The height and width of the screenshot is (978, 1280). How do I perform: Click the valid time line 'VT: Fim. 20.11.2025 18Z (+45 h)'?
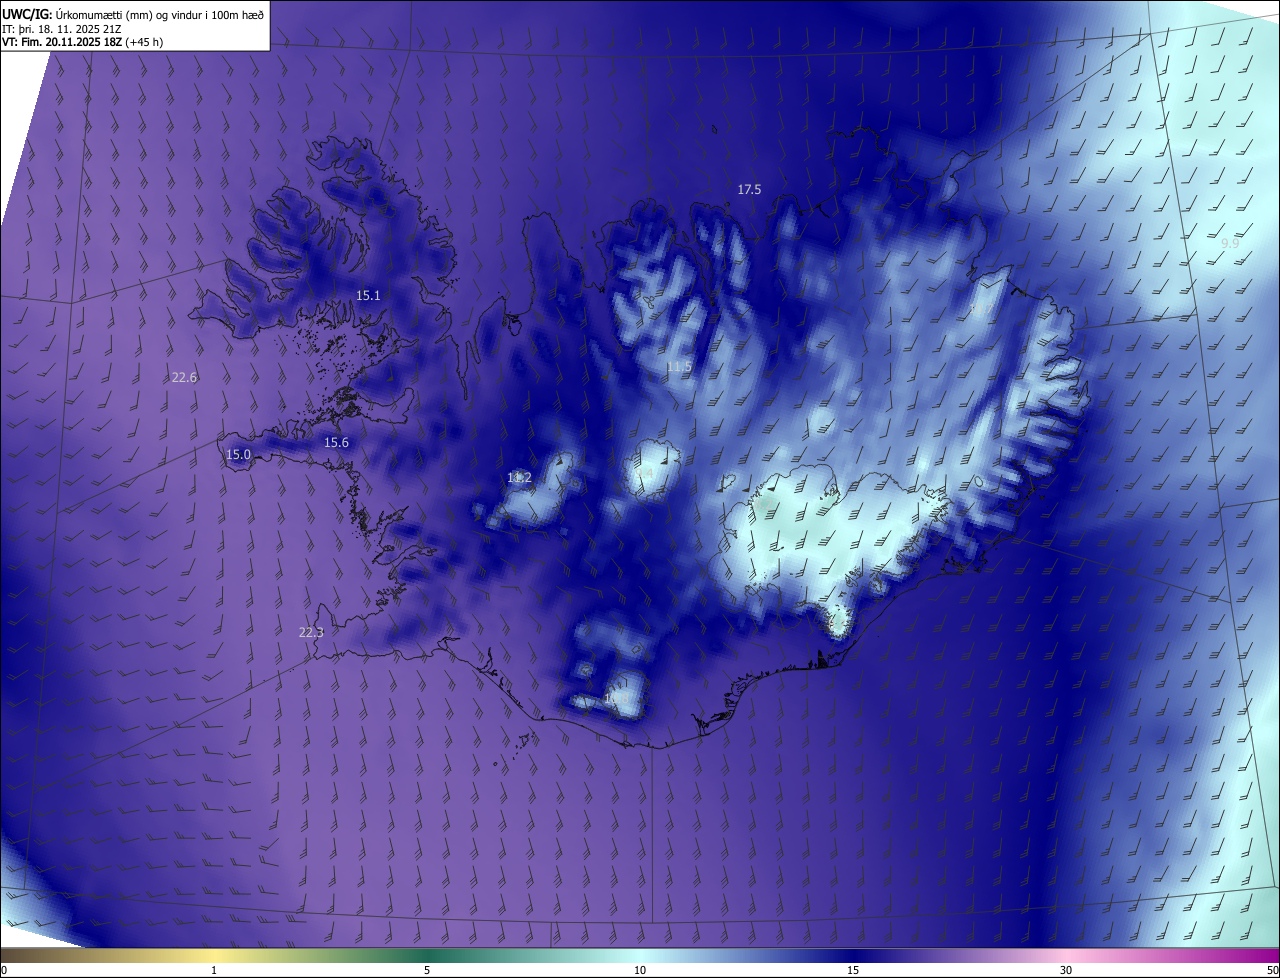point(83,42)
